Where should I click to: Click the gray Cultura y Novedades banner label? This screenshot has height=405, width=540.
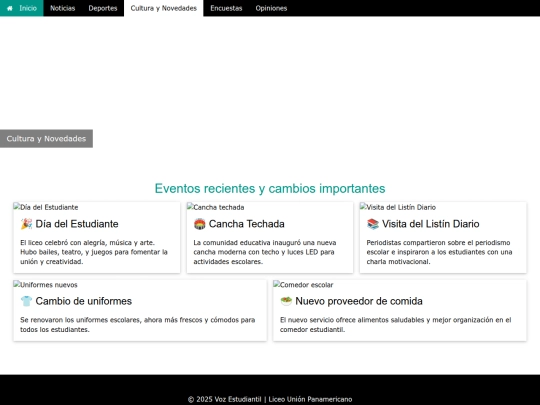pos(46,138)
